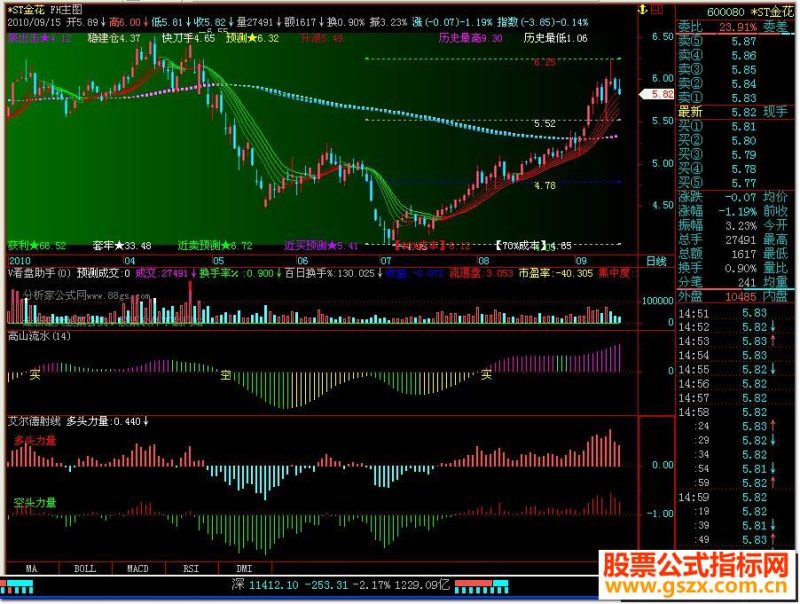Image resolution: width=800 pixels, height=604 pixels.
Task: Click the down arrow after 成交:27491
Action: click(193, 274)
